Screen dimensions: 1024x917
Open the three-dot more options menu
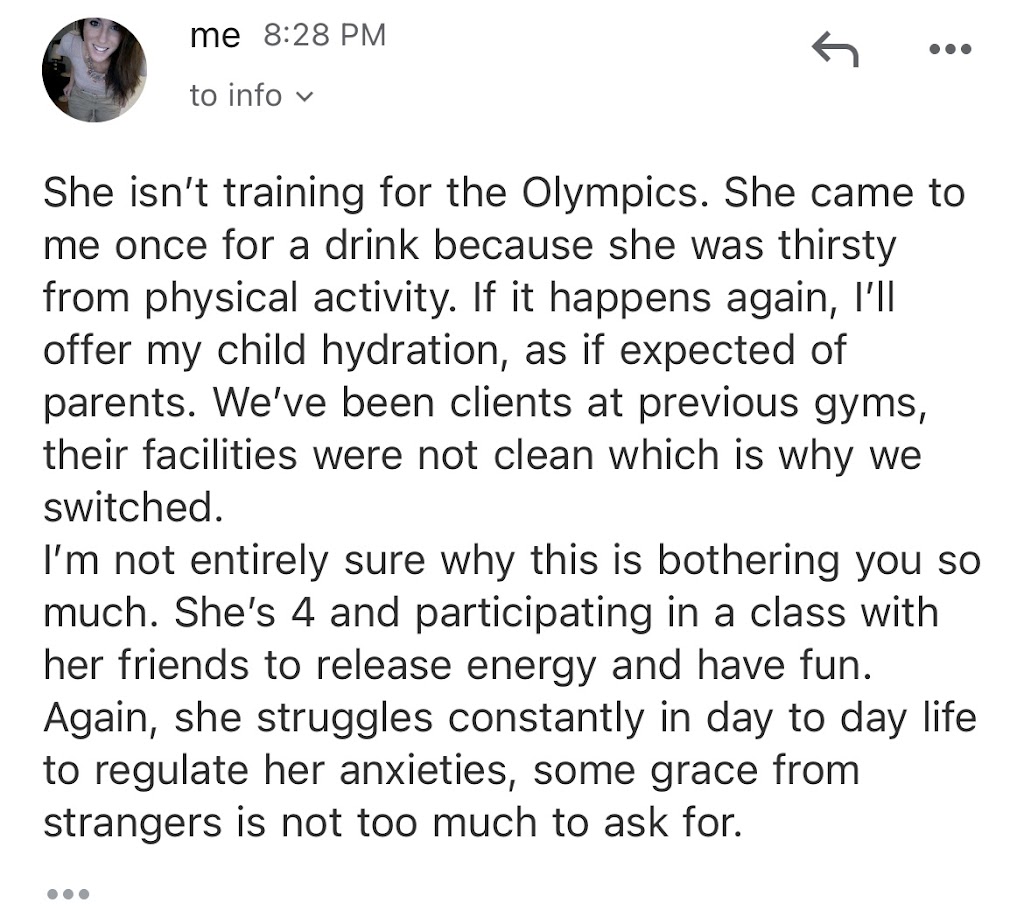click(x=949, y=50)
